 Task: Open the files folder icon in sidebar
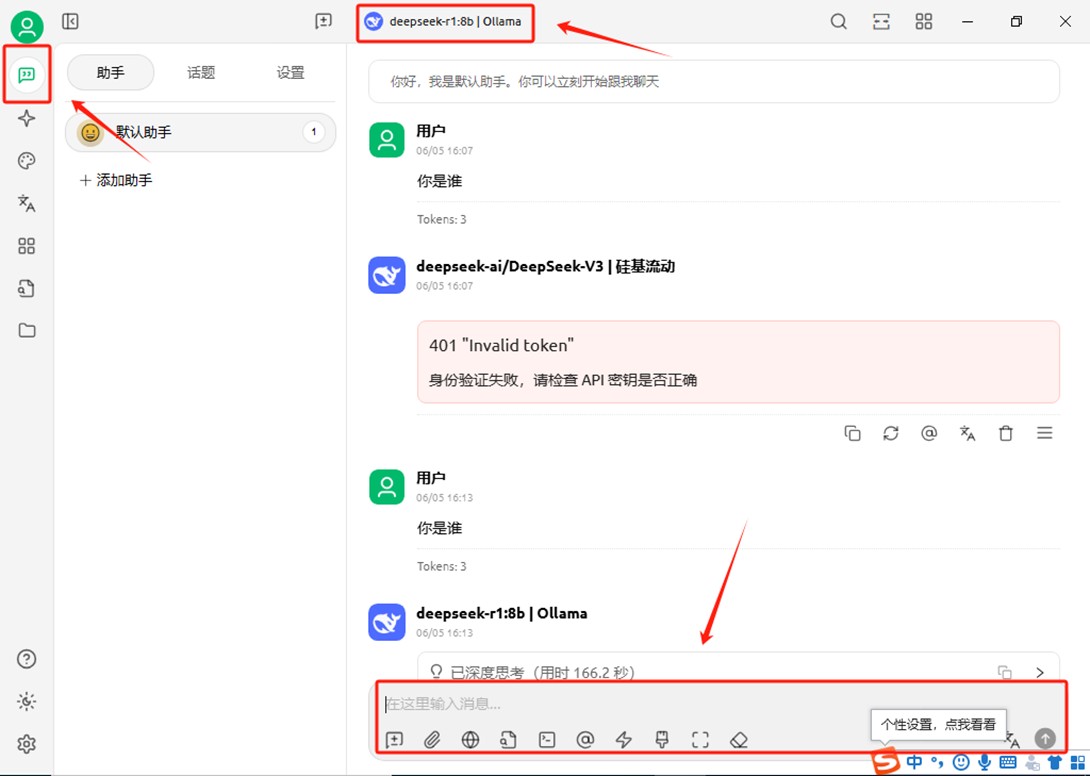coord(26,330)
